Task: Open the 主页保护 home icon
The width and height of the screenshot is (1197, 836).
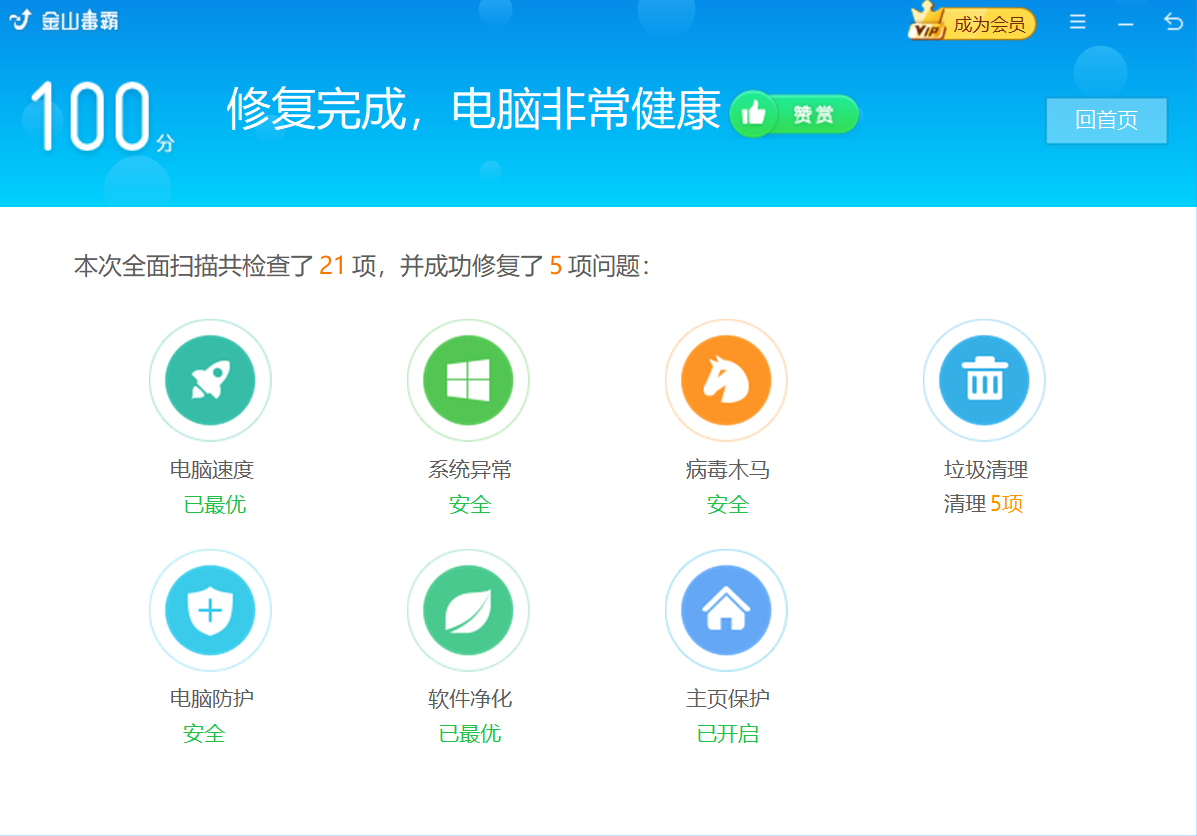Action: tap(726, 610)
